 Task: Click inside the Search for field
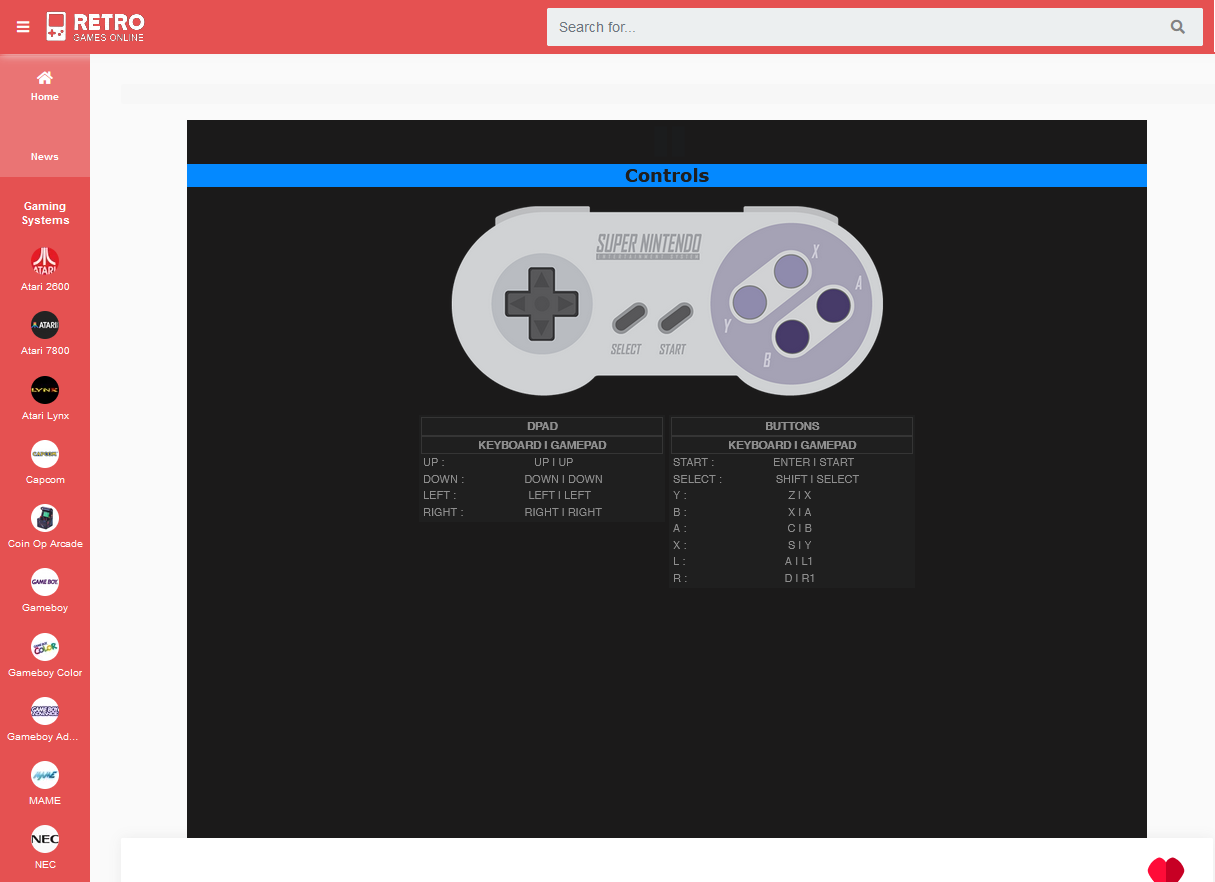click(x=850, y=26)
